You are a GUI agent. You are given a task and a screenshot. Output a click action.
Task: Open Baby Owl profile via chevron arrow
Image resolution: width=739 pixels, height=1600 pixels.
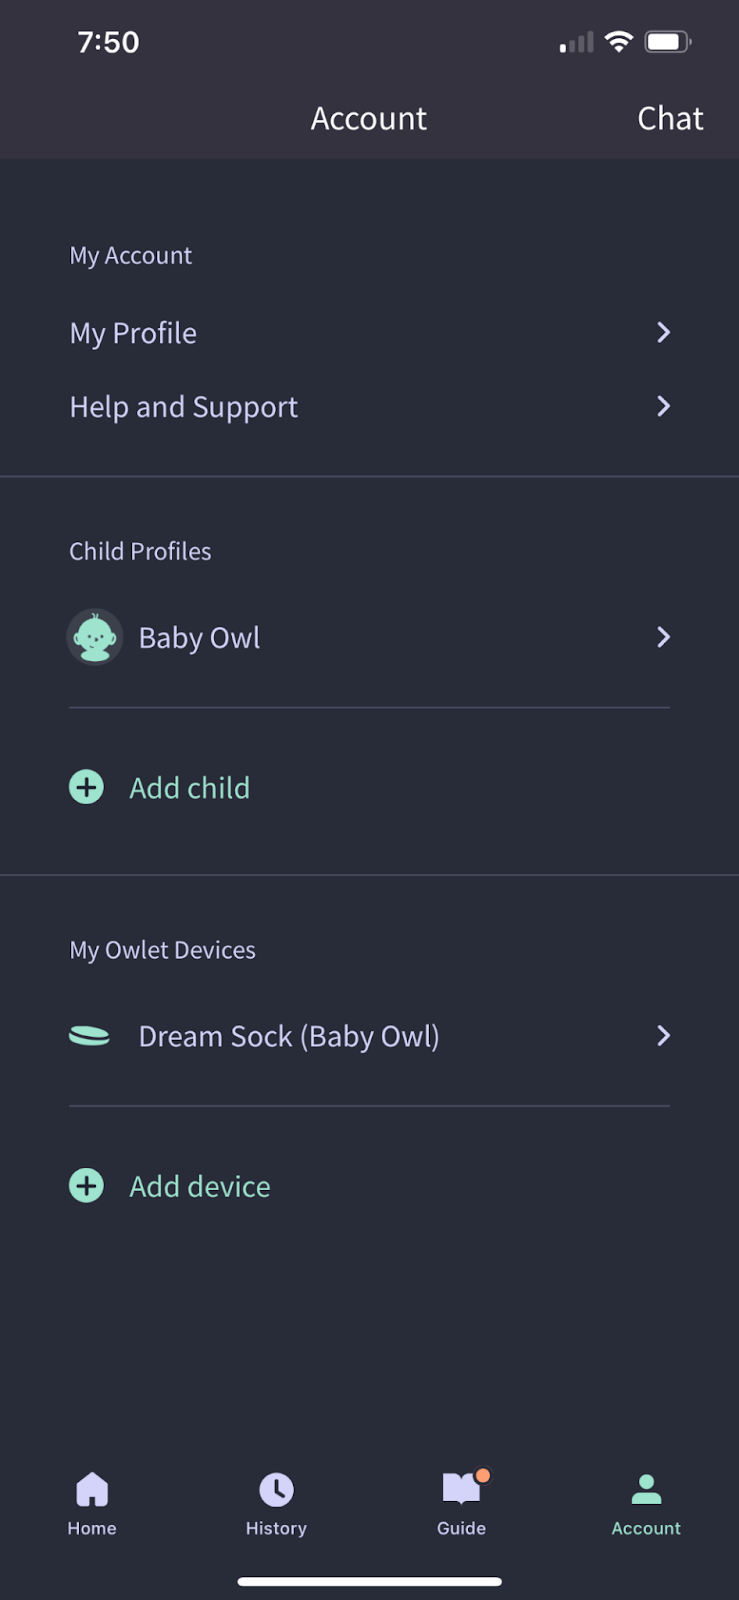click(662, 637)
